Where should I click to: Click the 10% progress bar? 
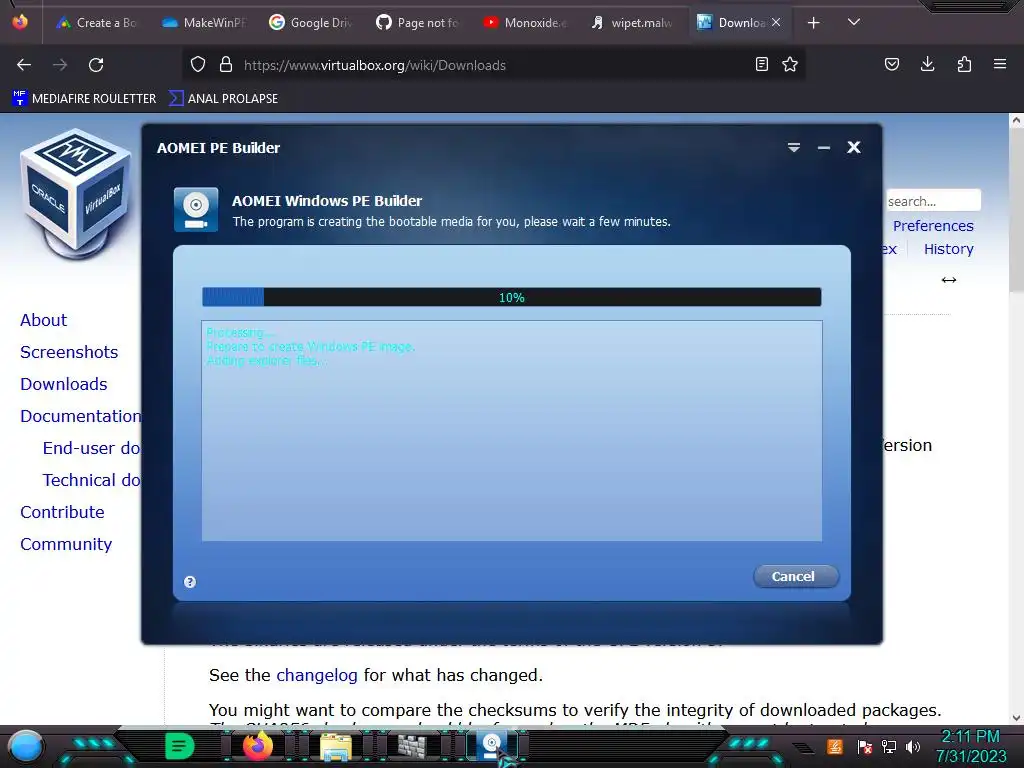pos(511,297)
